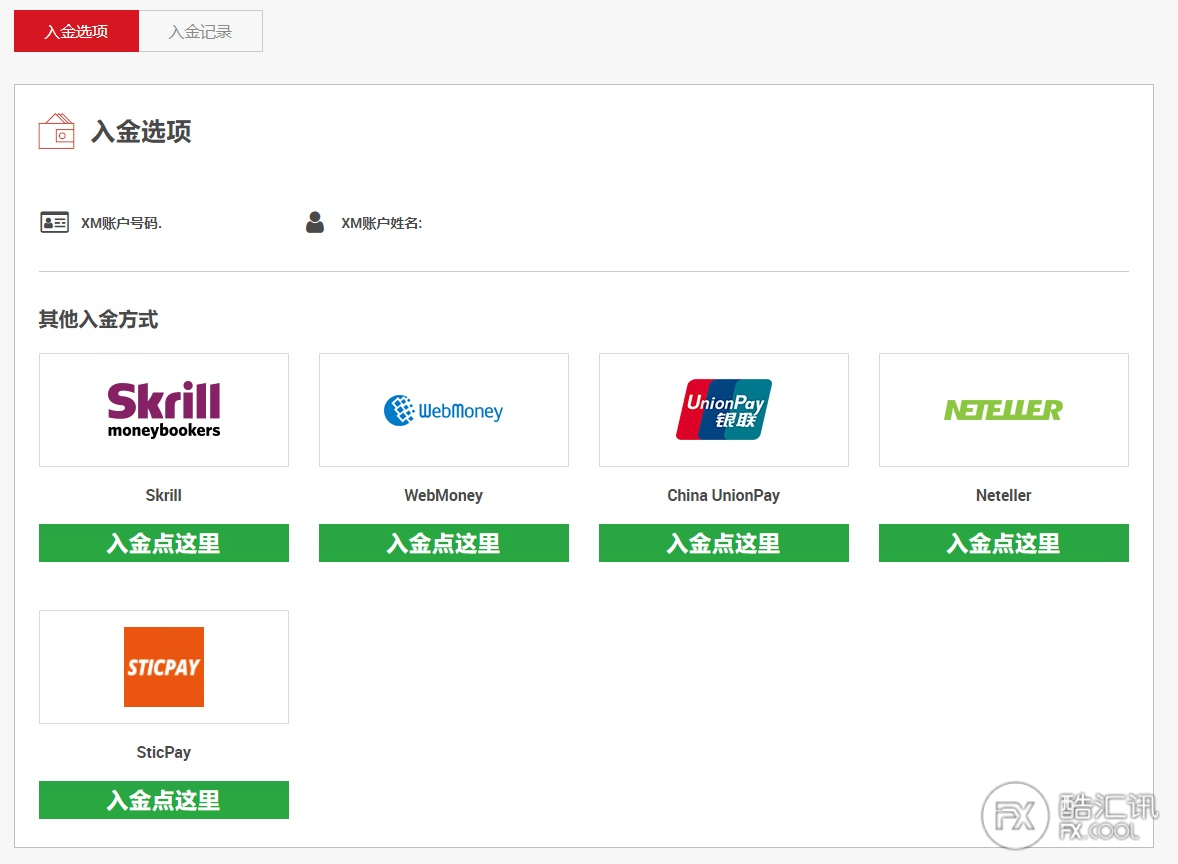Click the FX.COOL watermark logo
Screen dimensions: 1178x864
(x=1068, y=816)
